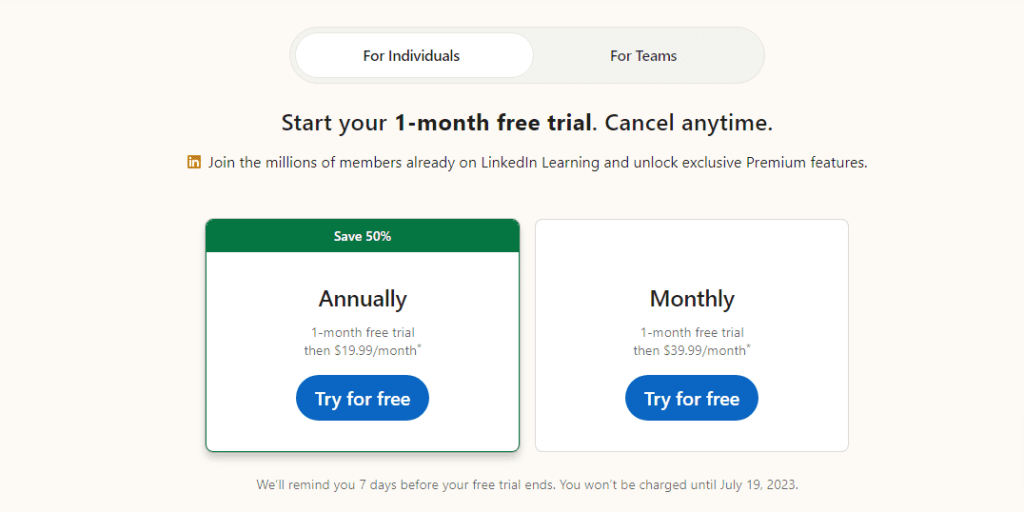1024x512 pixels.
Task: Click the asterisk after $19.99/month
Action: (419, 346)
